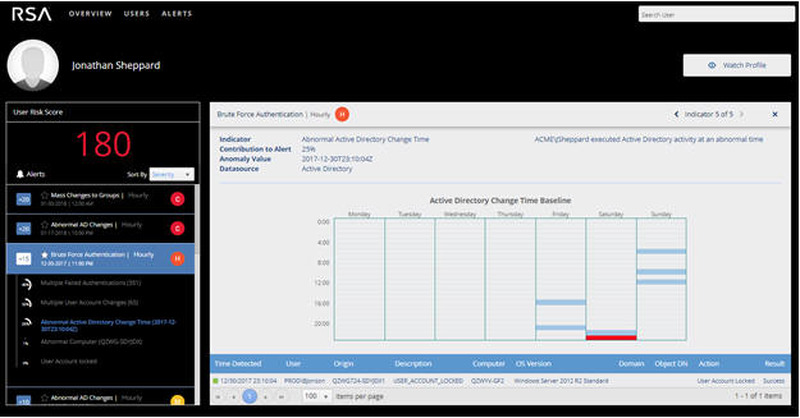Click the Watch Profile button

[x=736, y=65]
